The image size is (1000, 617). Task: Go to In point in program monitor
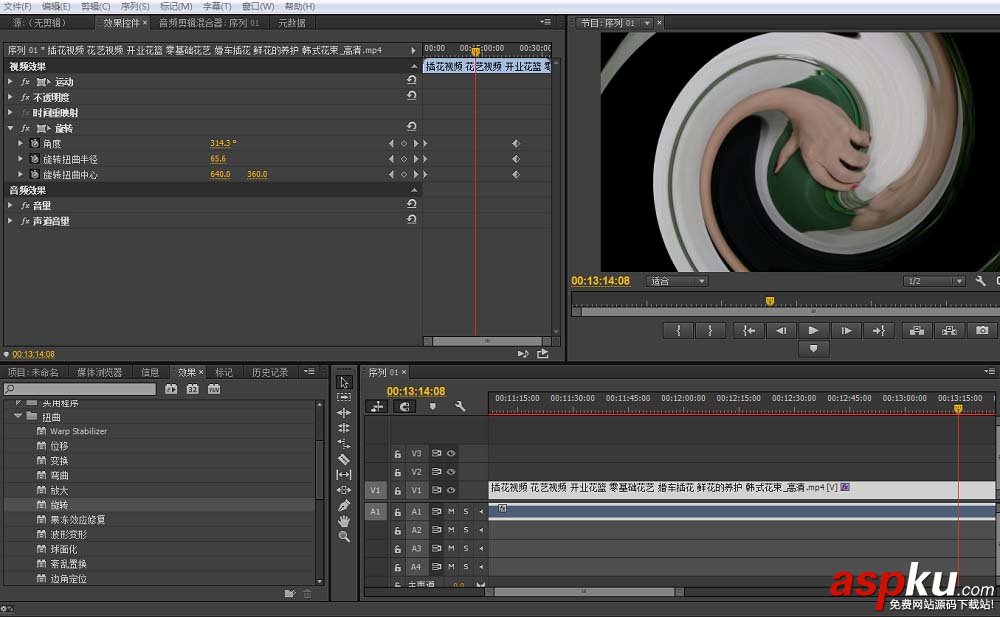point(749,331)
